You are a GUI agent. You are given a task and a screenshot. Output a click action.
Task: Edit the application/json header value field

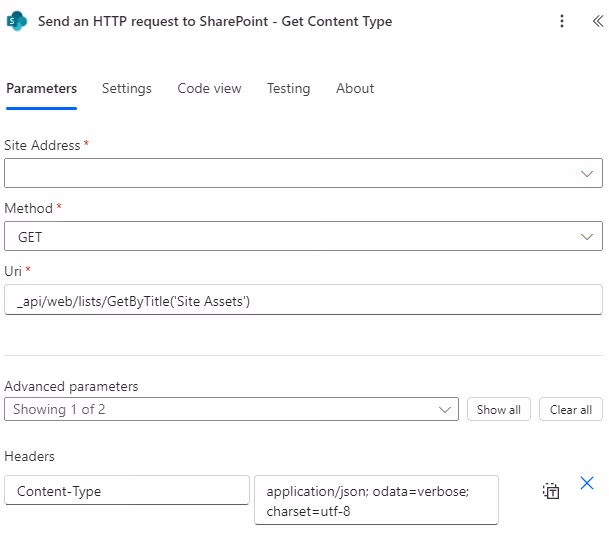point(376,500)
